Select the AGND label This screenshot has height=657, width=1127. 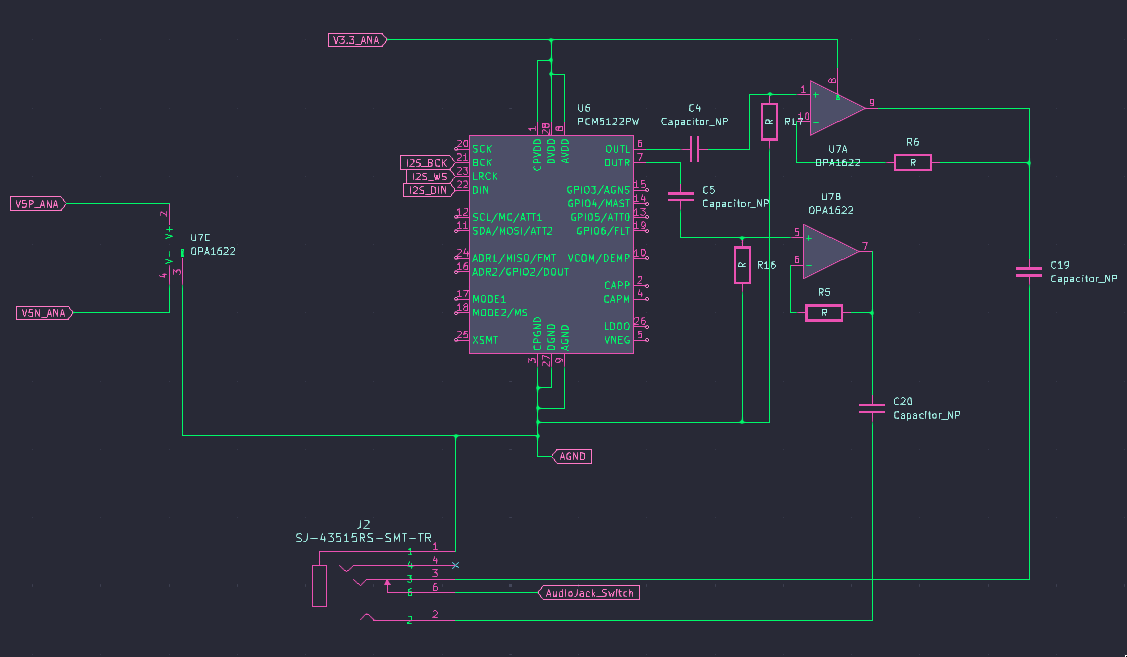pyautogui.click(x=572, y=456)
